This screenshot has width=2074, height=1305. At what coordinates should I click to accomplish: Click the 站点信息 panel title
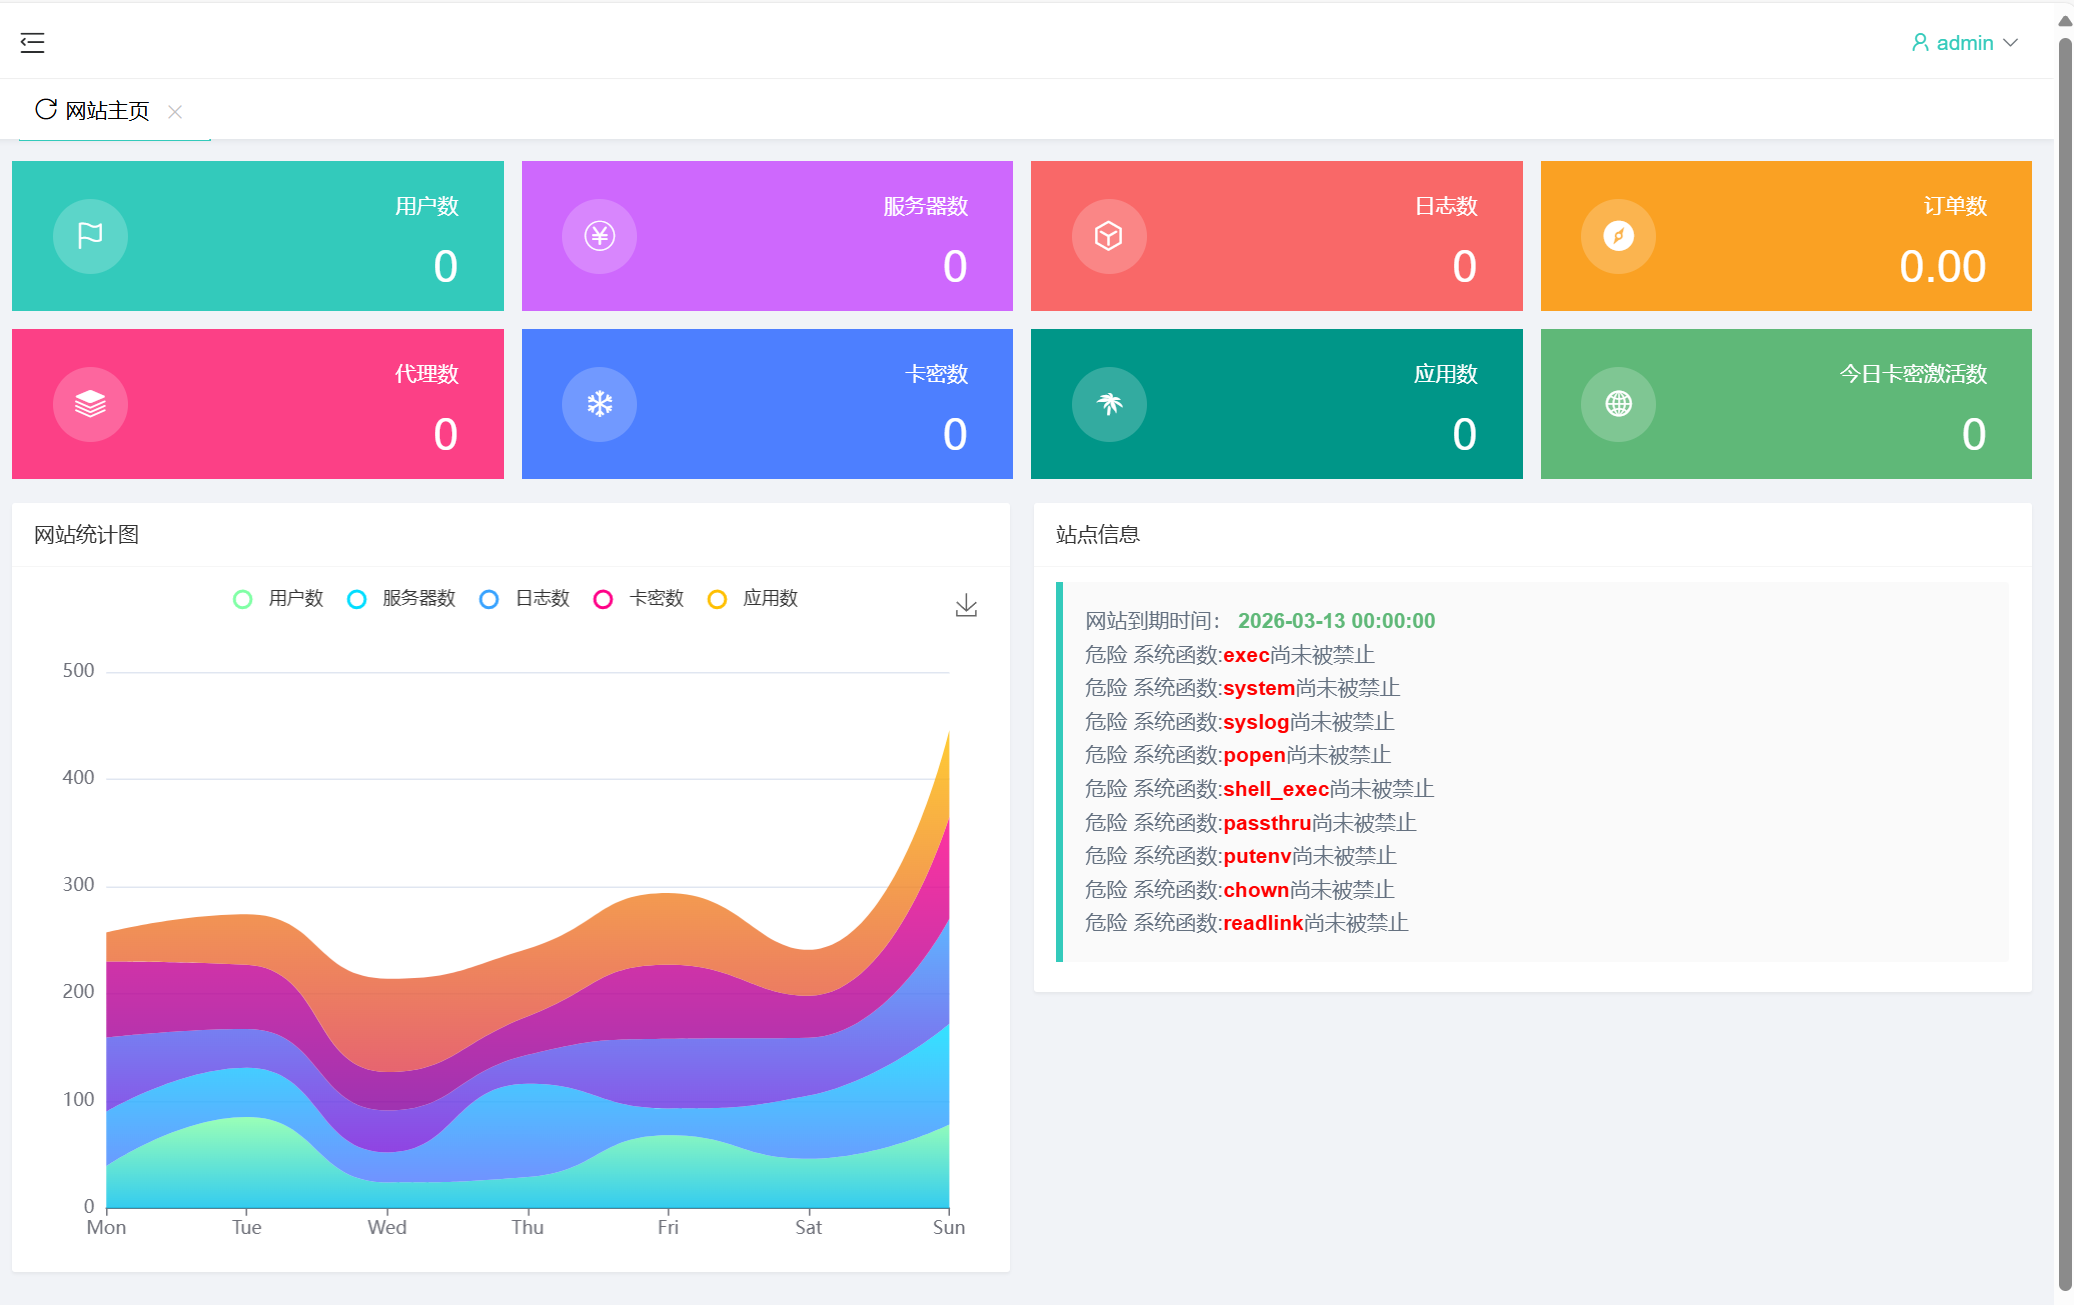coord(1098,535)
